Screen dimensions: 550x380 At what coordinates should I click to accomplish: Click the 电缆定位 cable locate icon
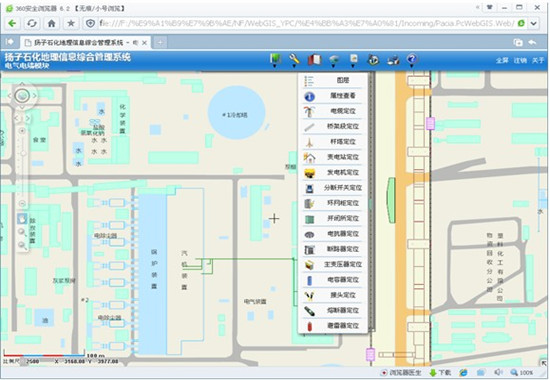tap(309, 112)
